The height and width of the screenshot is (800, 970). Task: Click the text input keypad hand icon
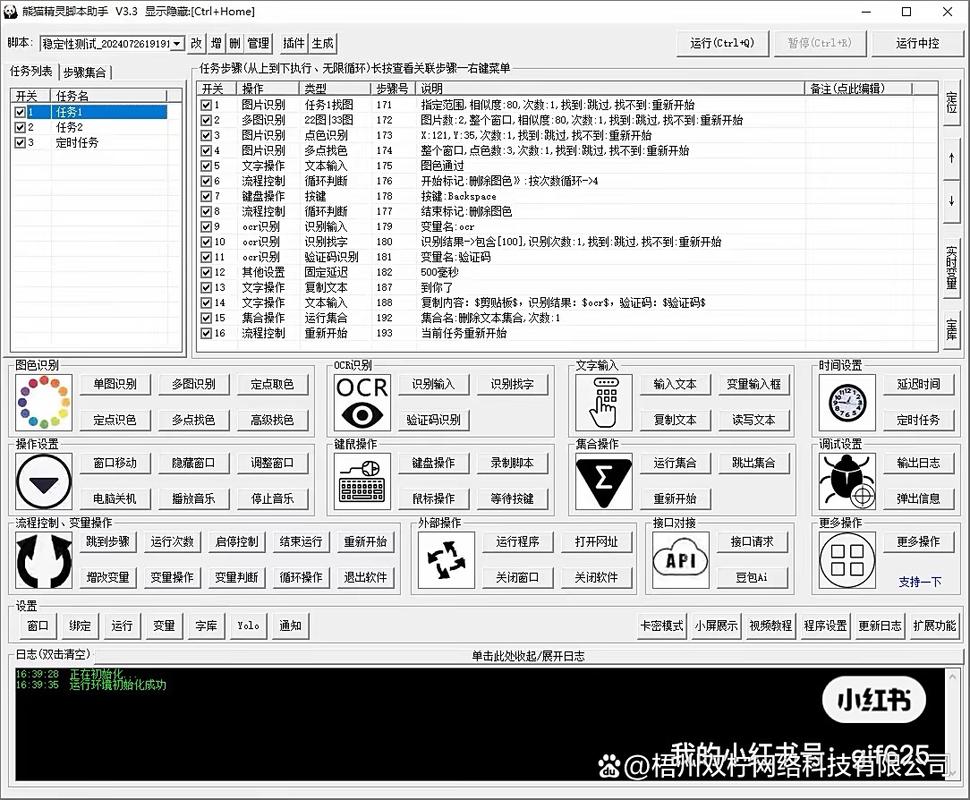point(604,402)
